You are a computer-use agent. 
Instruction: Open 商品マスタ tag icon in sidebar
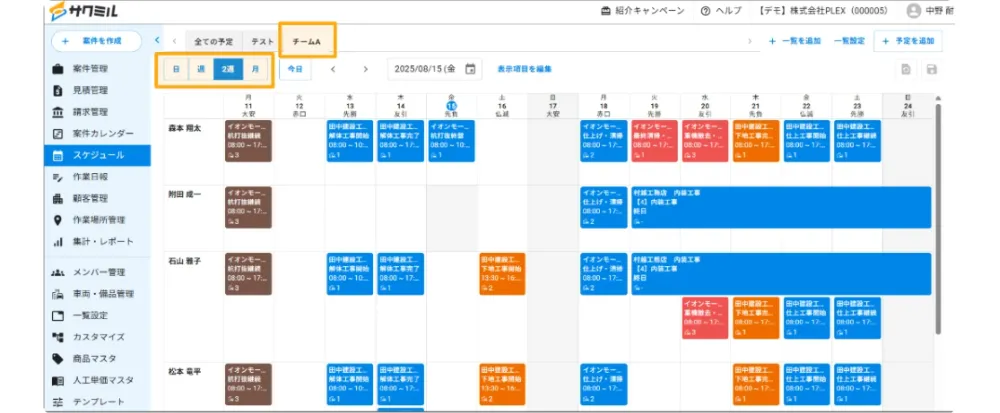[58, 359]
